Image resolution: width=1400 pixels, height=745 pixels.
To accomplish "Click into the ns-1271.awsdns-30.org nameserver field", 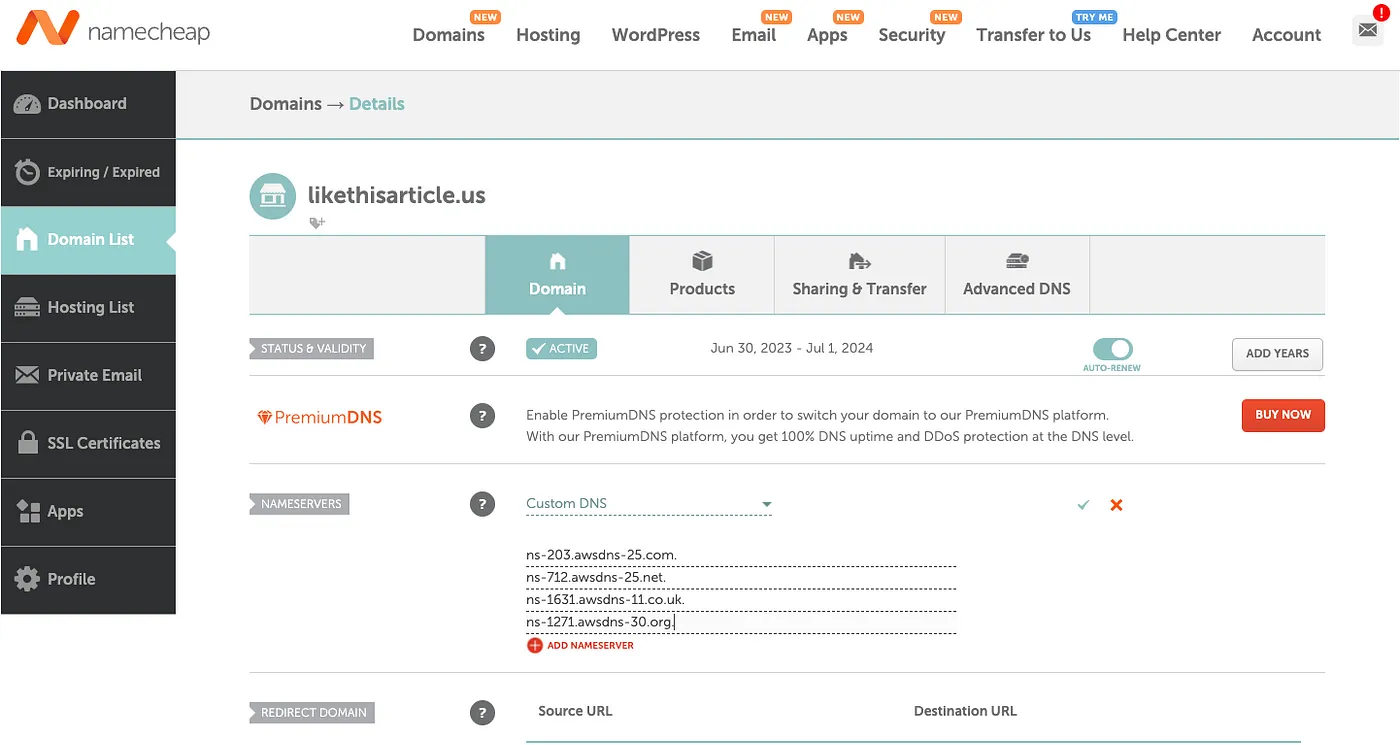I will [x=741, y=622].
